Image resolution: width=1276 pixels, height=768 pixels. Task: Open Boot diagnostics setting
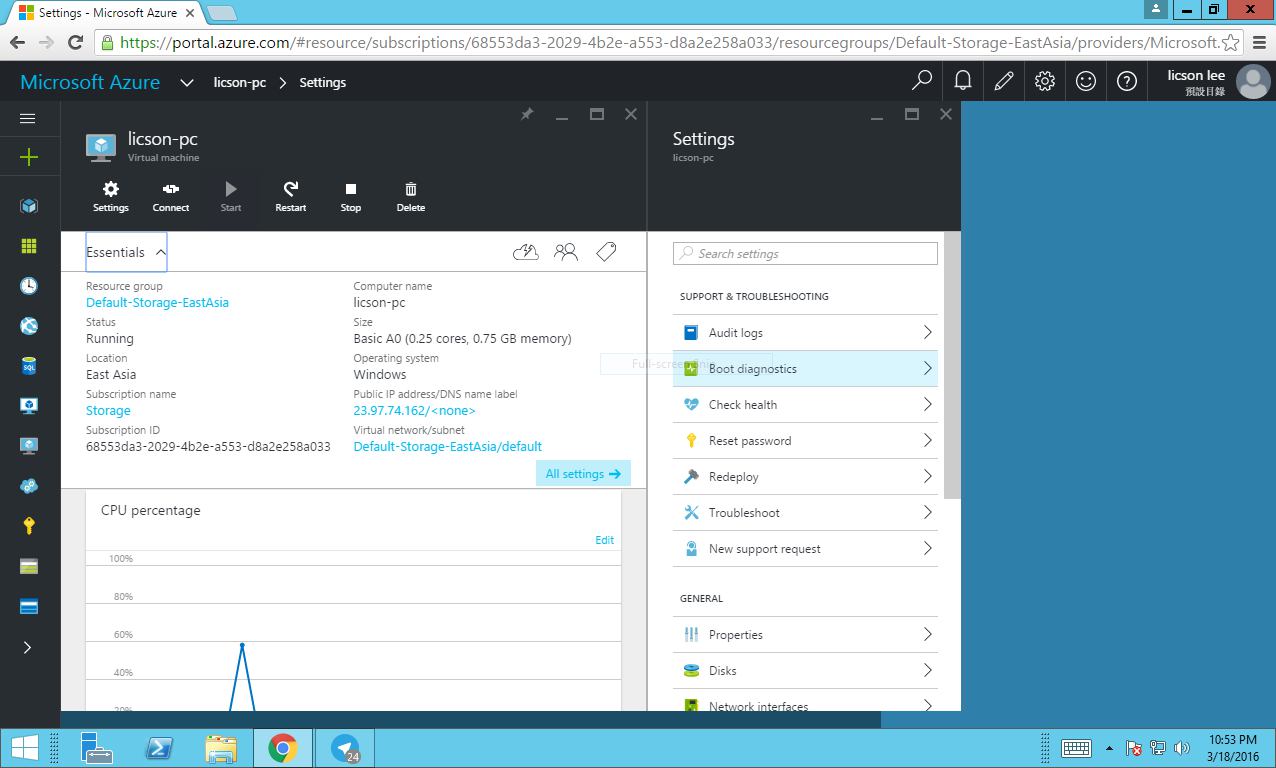pos(805,368)
